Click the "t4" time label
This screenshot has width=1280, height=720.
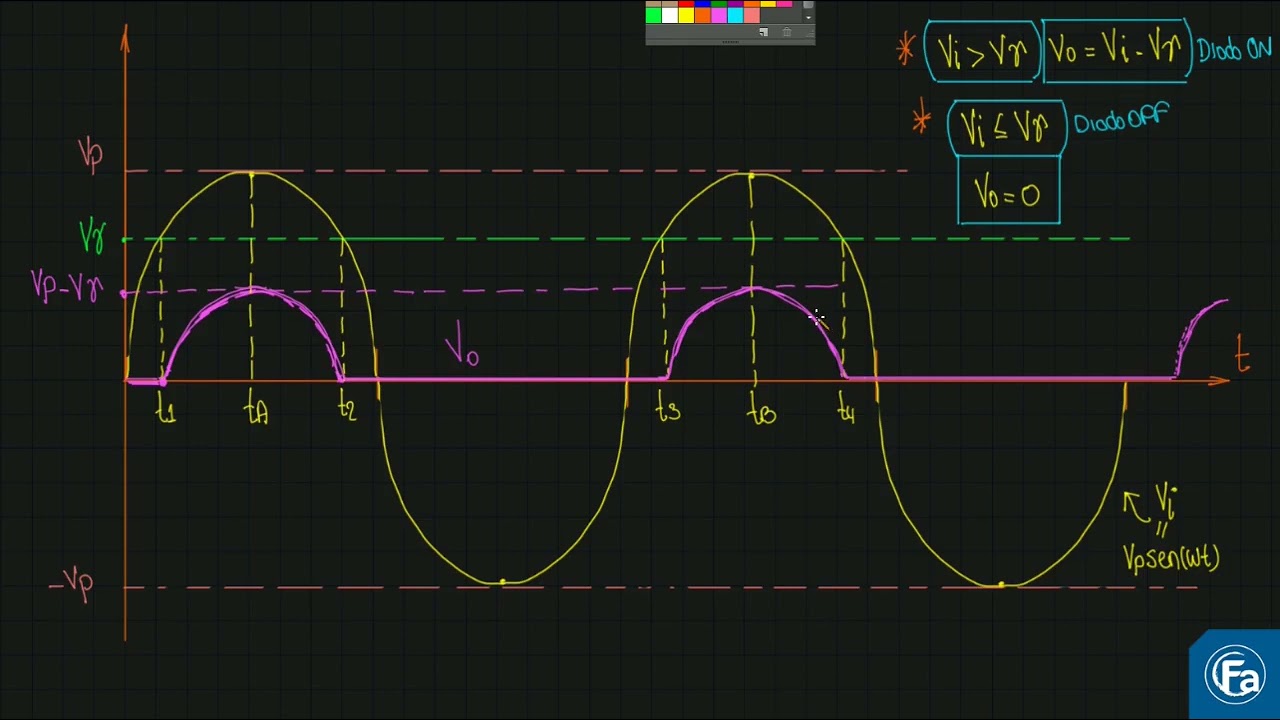point(846,409)
